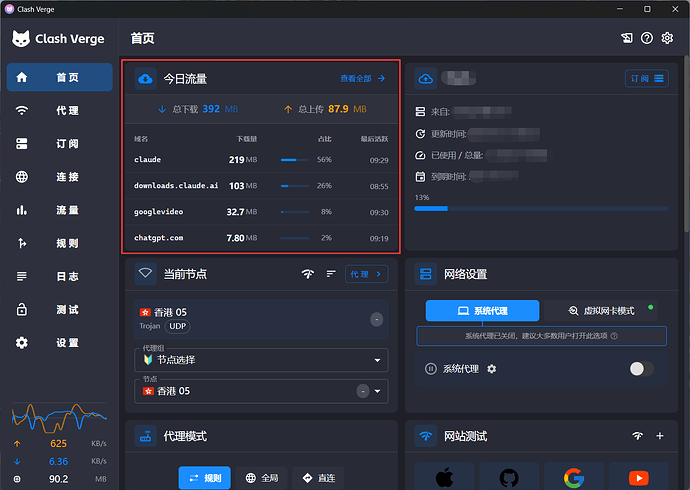
Task: Select the 虚拟网卡模式 tab
Action: click(x=601, y=311)
